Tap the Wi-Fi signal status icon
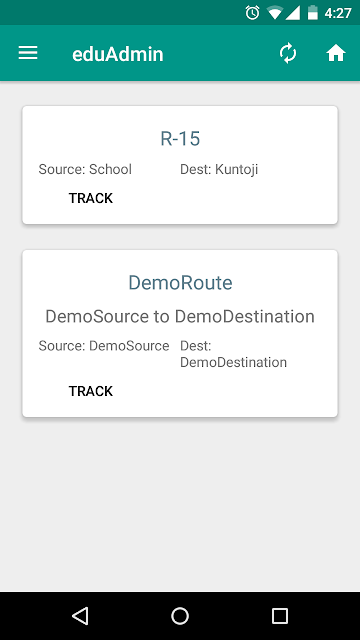Image resolution: width=360 pixels, height=640 pixels. coord(275,13)
